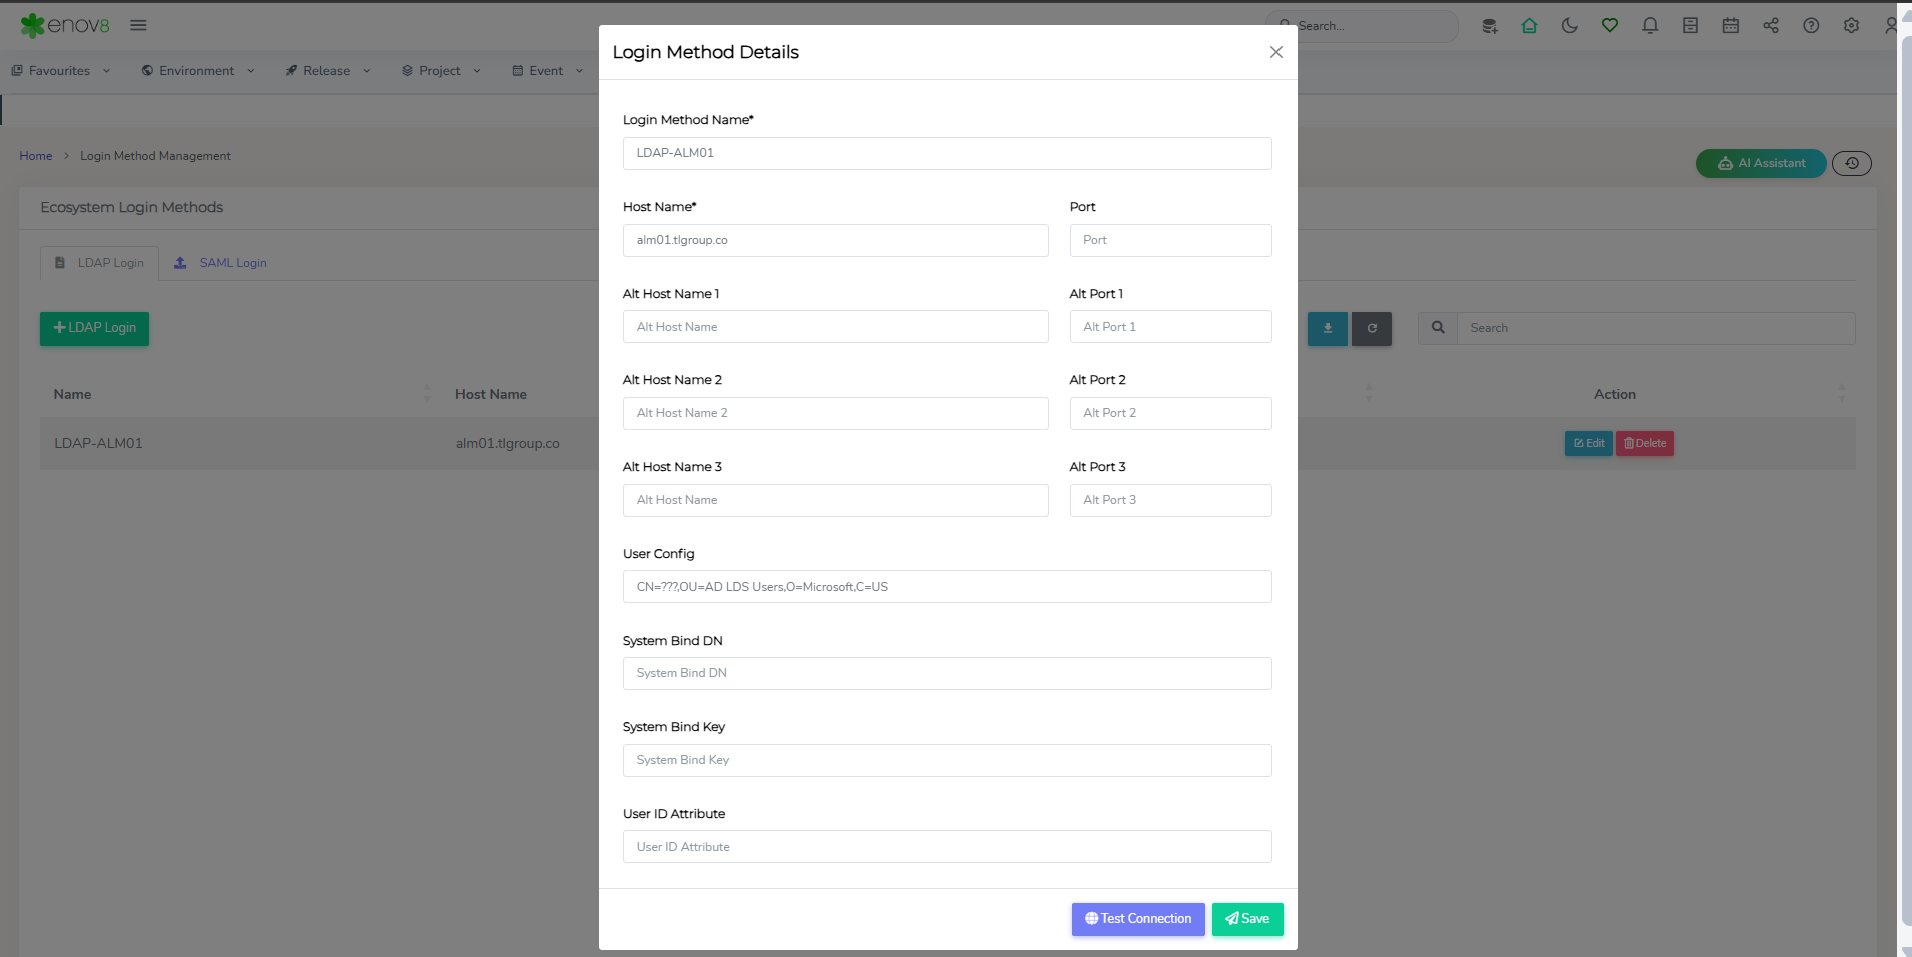Switch to the SAML Login tab

tap(220, 263)
